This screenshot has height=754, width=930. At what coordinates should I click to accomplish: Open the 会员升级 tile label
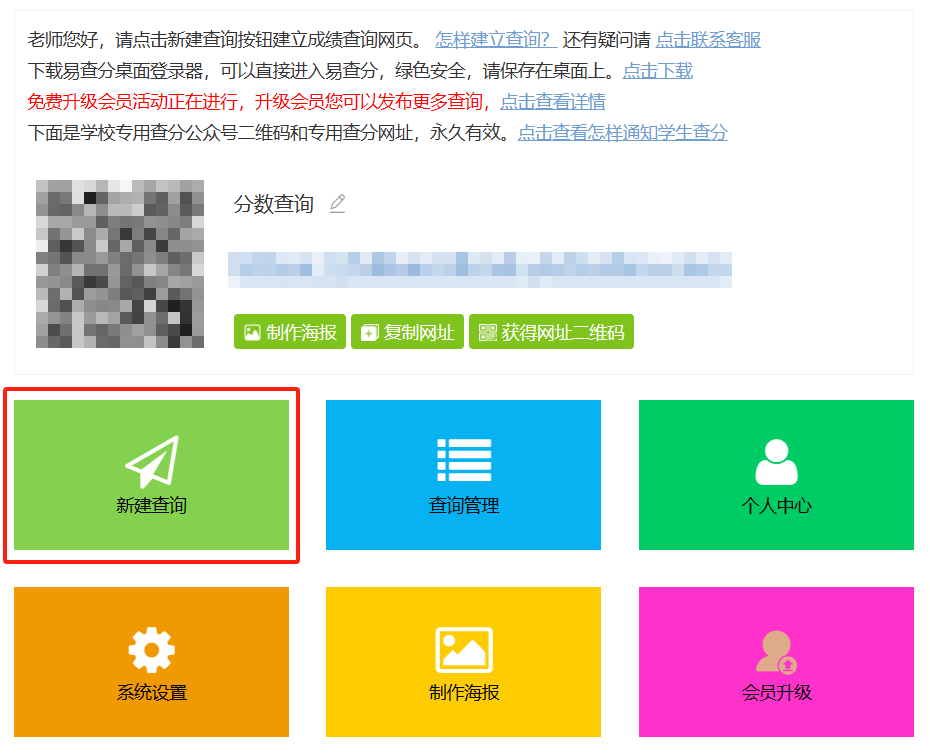[776, 692]
